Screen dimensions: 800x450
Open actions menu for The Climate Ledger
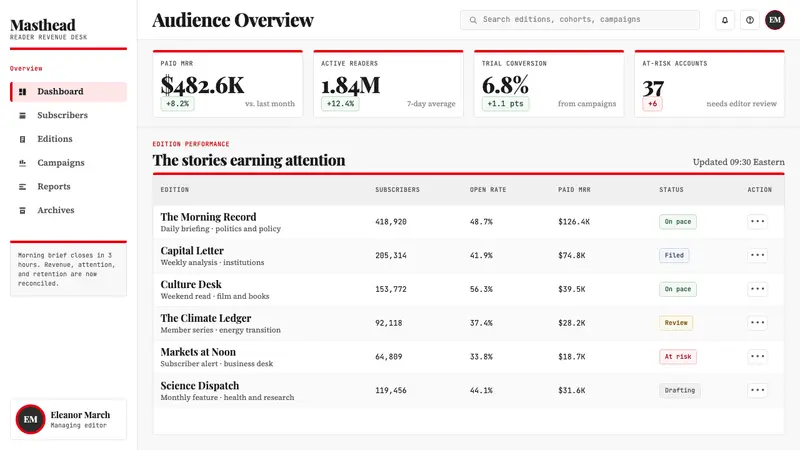pos(757,322)
